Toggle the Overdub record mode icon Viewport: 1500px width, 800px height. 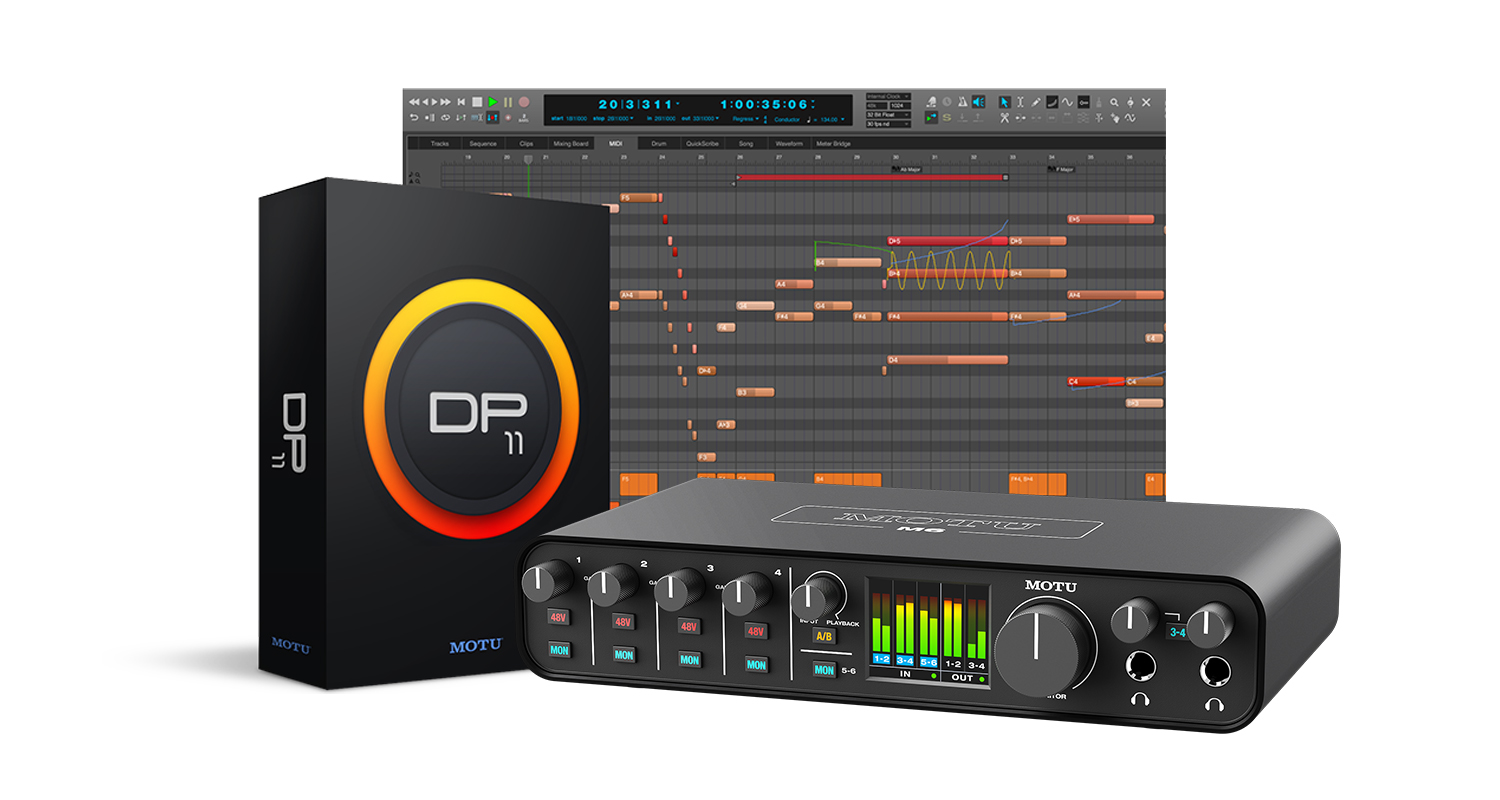(508, 118)
